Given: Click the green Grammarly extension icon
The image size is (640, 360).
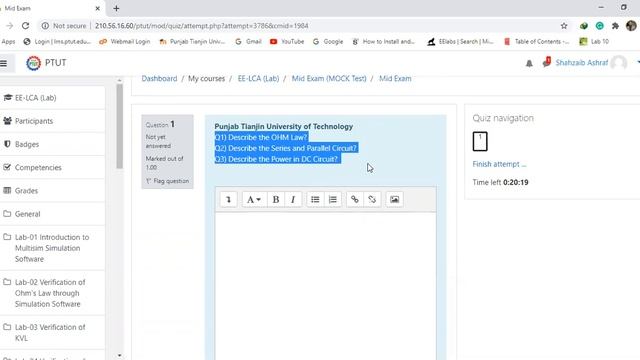Looking at the screenshot, I should (599, 26).
